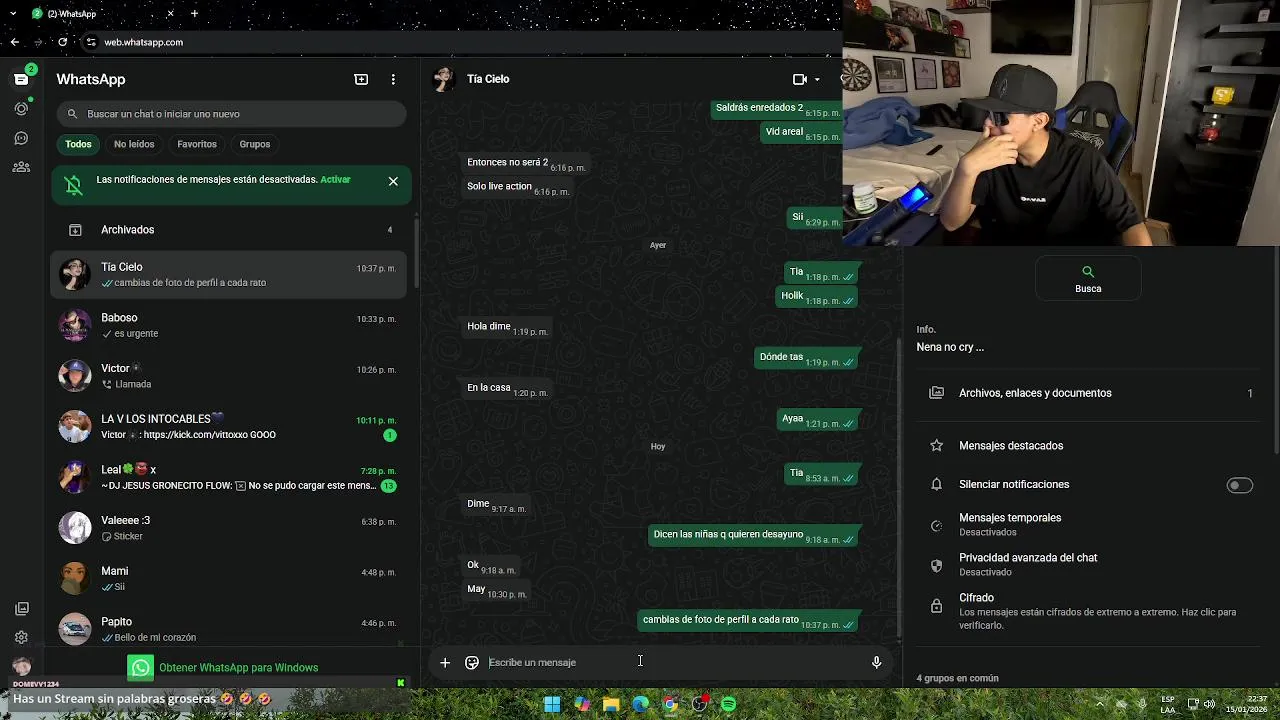Select the Todos filter tab

coord(78,144)
